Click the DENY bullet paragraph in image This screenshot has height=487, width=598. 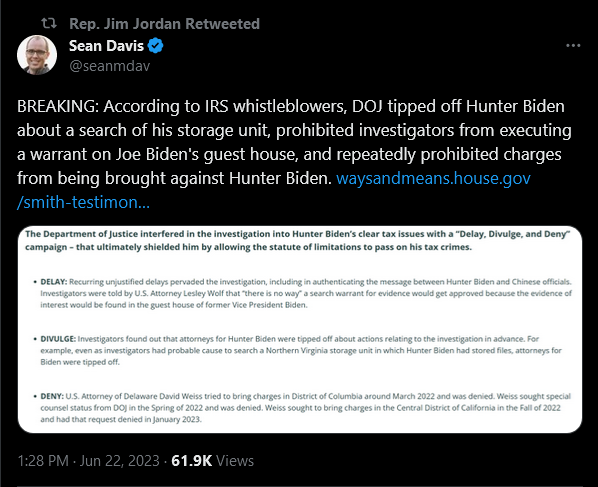[305, 407]
